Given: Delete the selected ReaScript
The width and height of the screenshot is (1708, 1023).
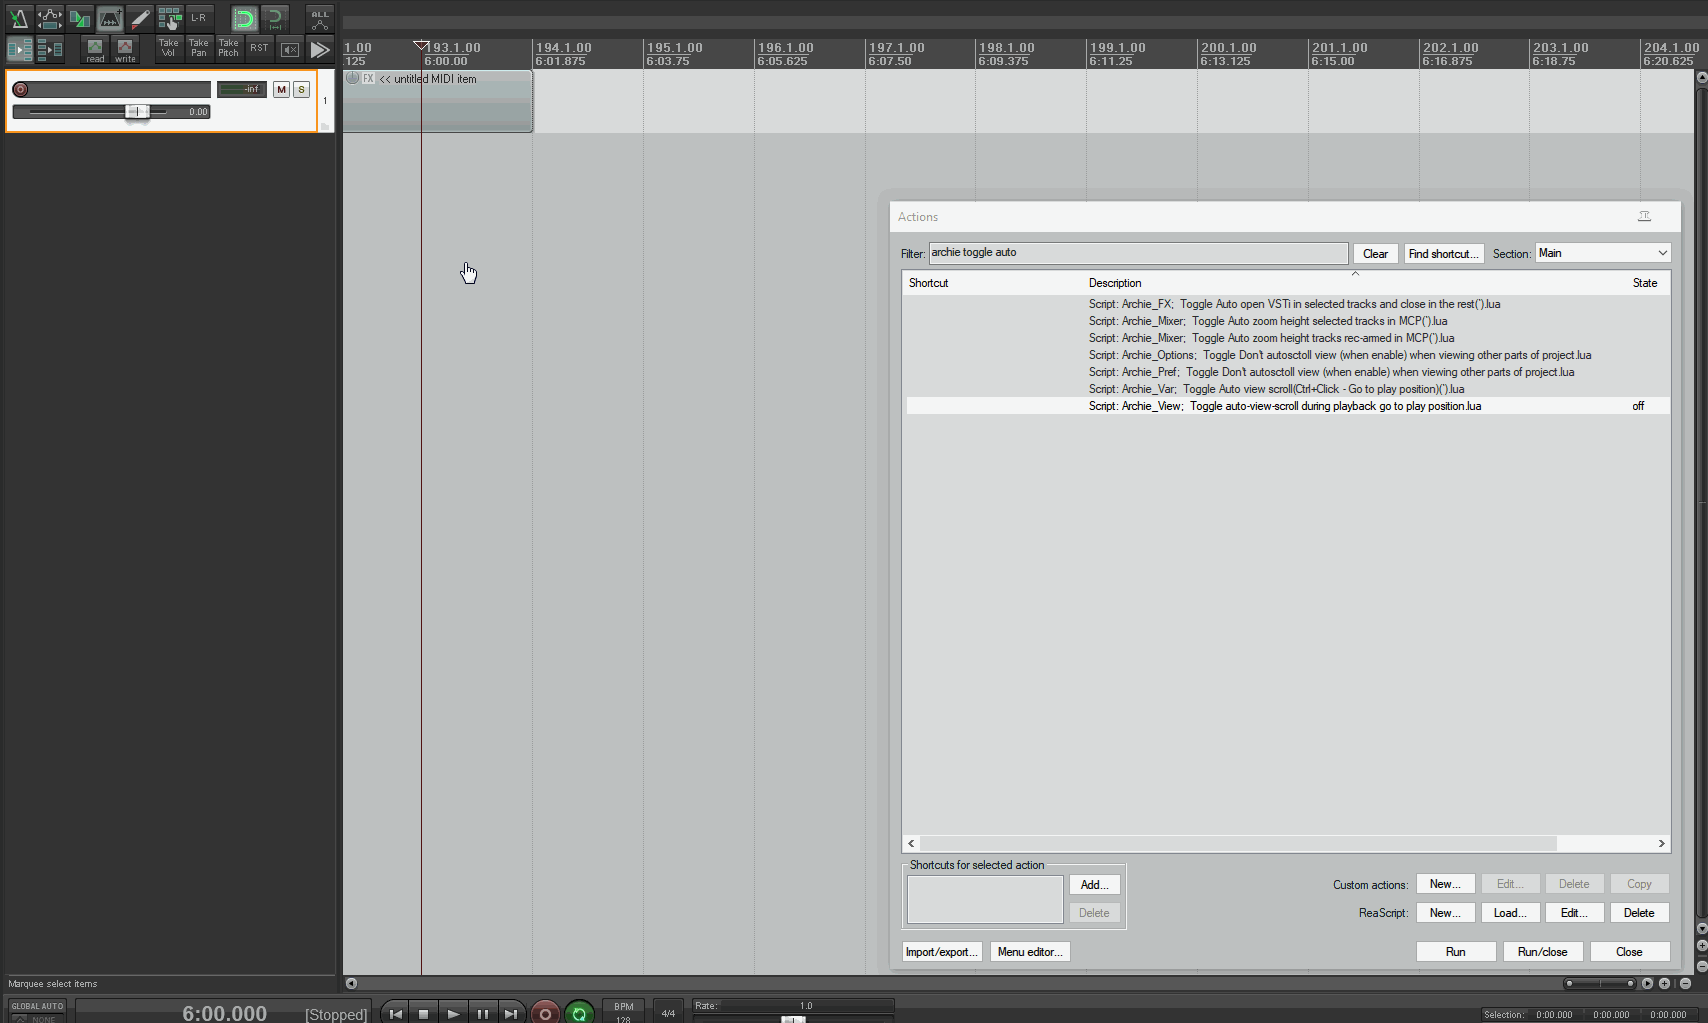Looking at the screenshot, I should [1639, 913].
